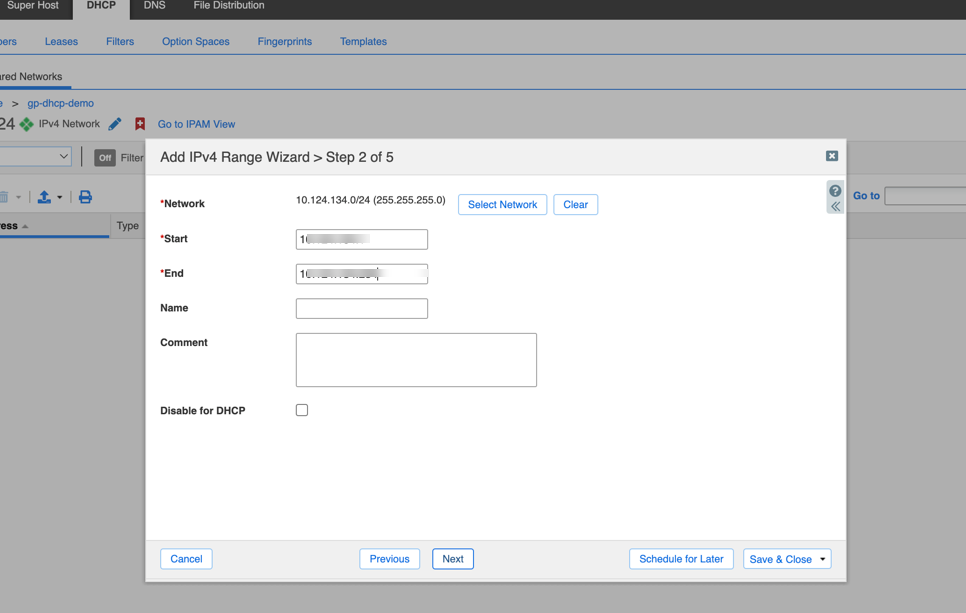Viewport: 966px width, 613px height.
Task: Click Next to advance the wizard
Action: point(453,559)
